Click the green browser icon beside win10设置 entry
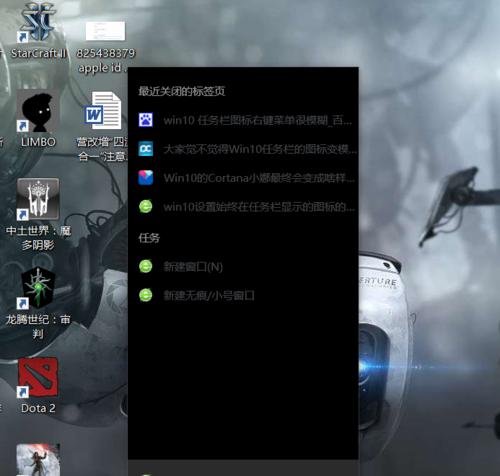 tap(146, 207)
